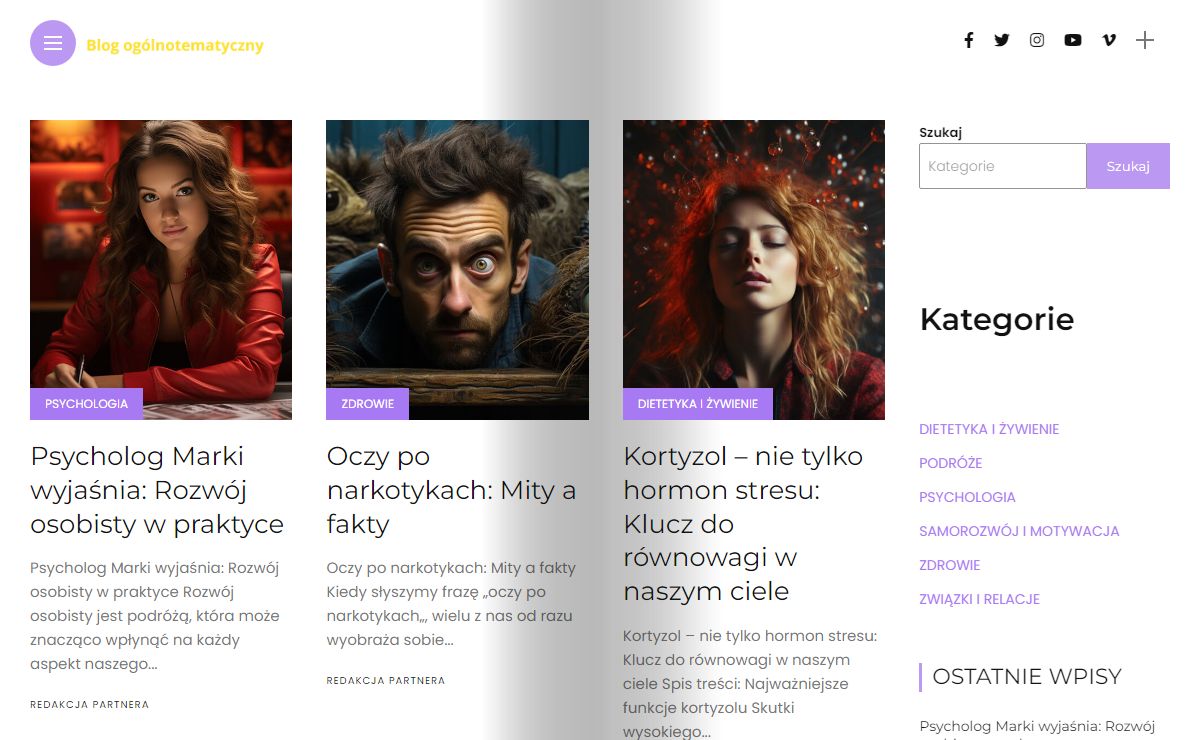
Task: Click the plus icon in header
Action: [x=1145, y=40]
